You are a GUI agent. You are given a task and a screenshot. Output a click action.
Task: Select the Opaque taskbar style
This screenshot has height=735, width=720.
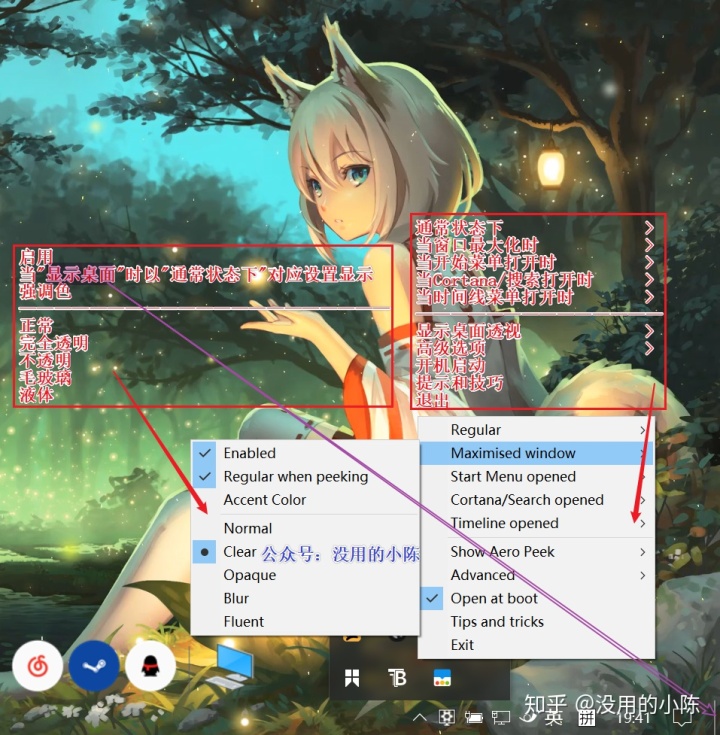coord(305,575)
